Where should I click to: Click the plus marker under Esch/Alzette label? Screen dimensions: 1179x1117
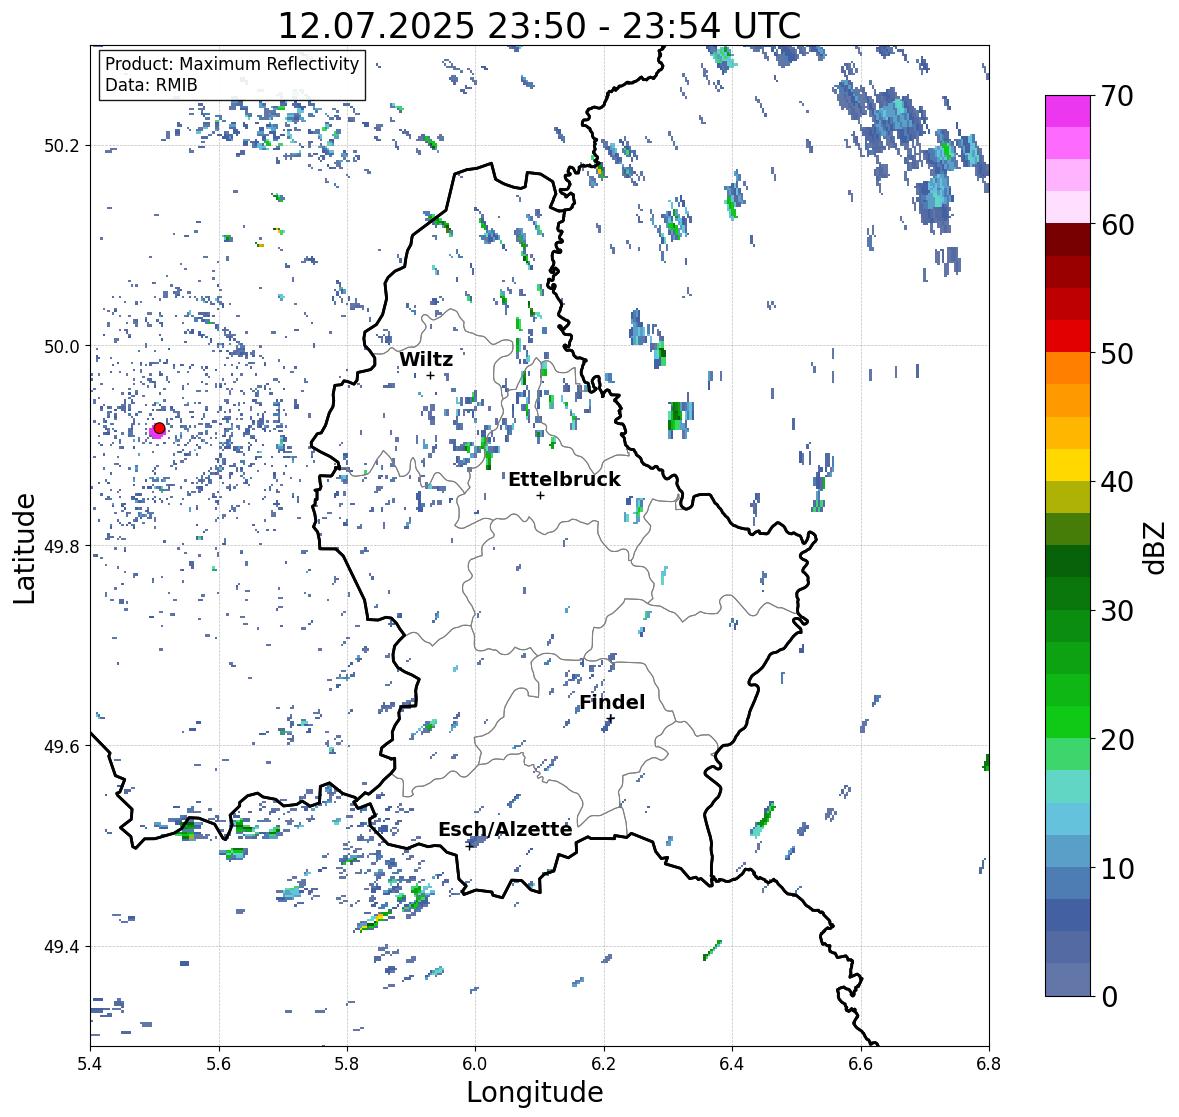point(470,845)
